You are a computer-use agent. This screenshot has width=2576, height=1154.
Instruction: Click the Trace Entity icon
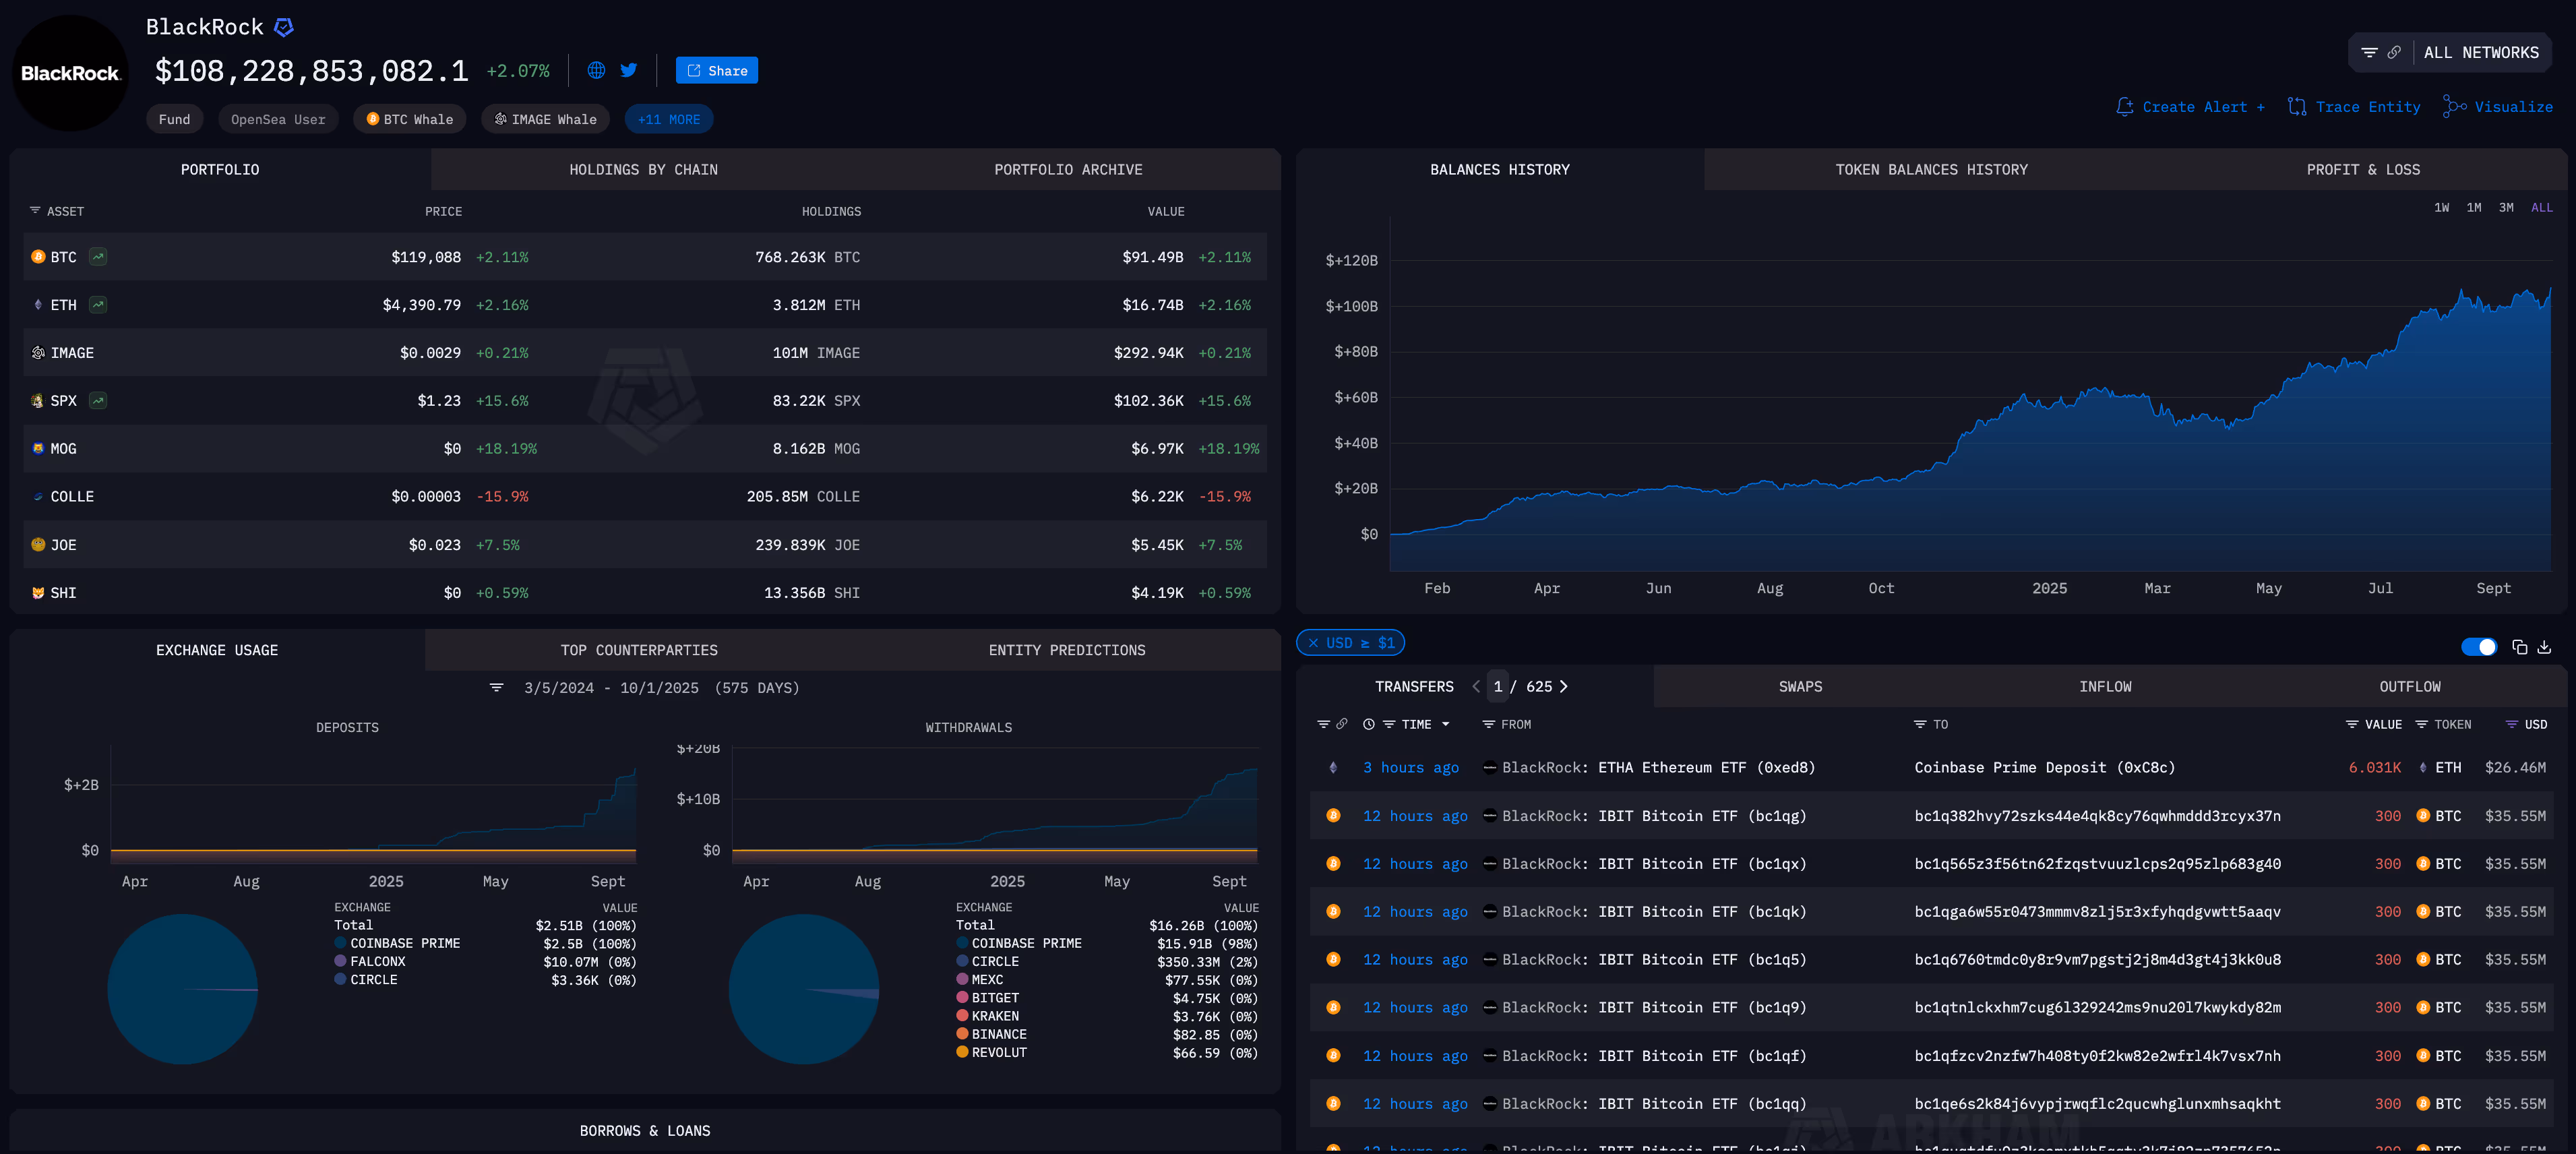coord(2297,107)
